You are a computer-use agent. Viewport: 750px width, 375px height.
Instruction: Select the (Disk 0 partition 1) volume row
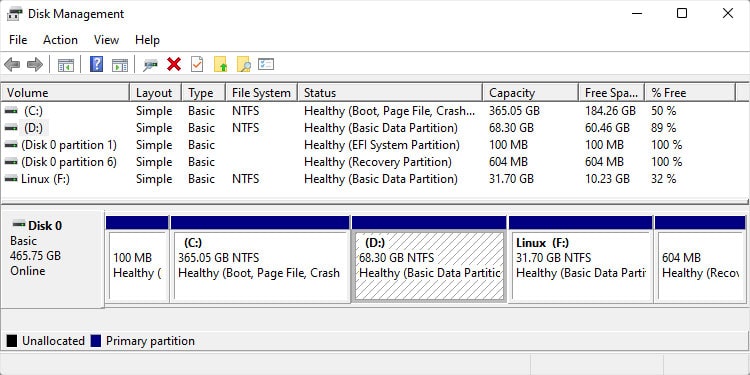click(375, 145)
